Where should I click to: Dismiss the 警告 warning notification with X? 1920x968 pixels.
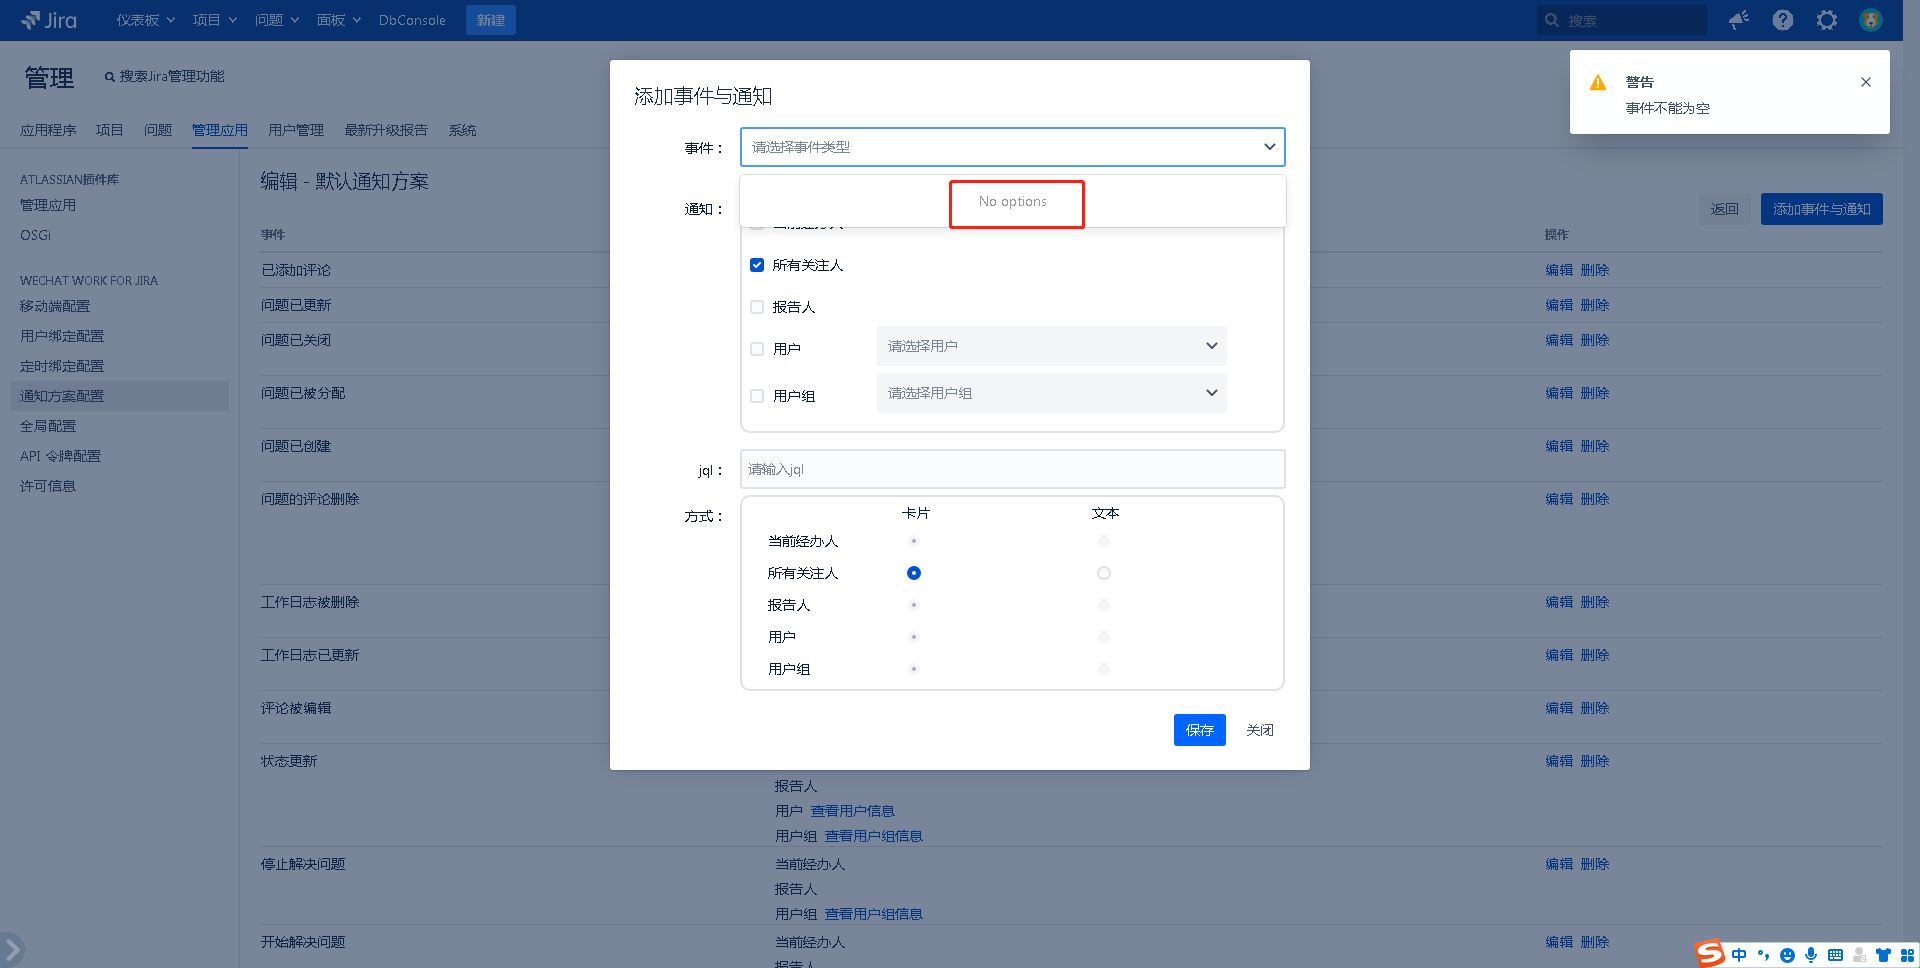click(1866, 82)
